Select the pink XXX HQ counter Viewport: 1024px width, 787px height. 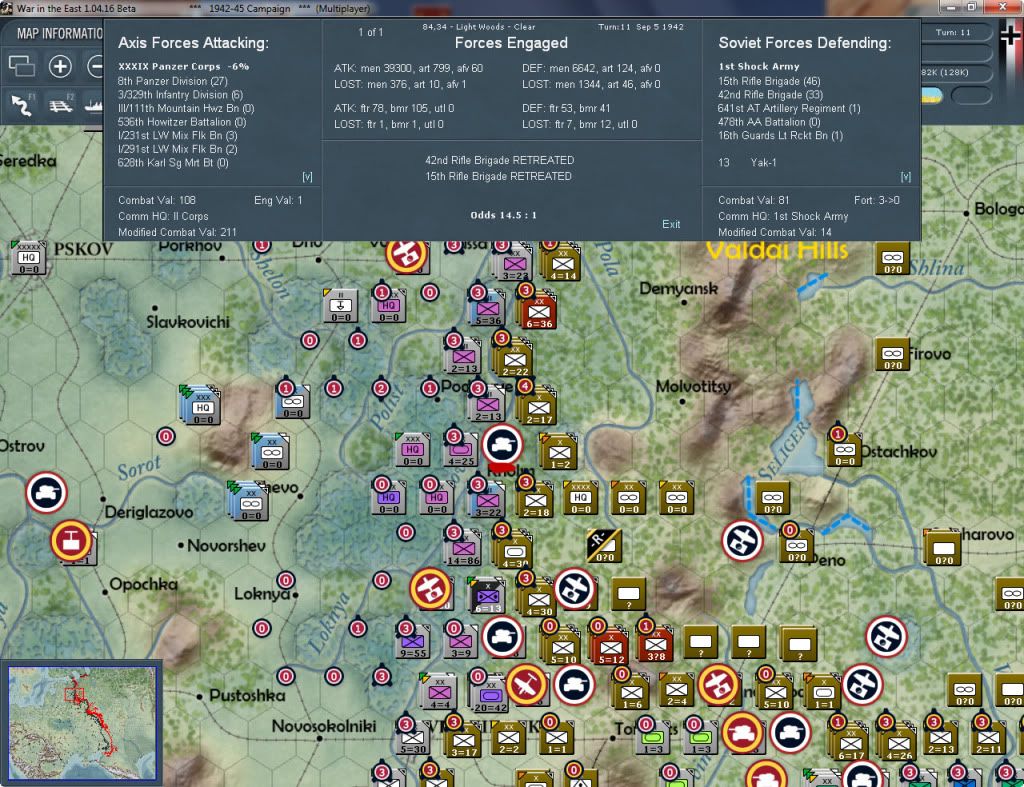413,450
